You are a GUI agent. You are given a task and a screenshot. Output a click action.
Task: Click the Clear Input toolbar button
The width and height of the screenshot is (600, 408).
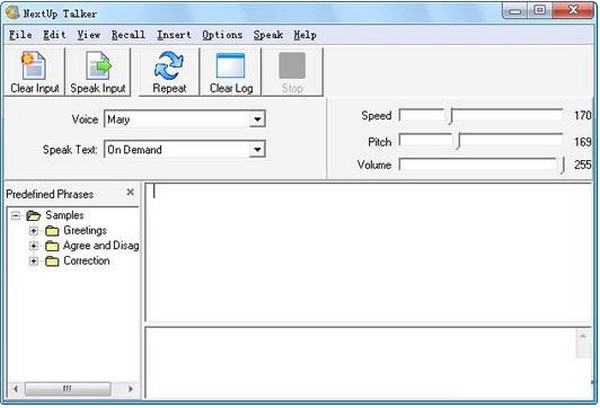pos(34,72)
